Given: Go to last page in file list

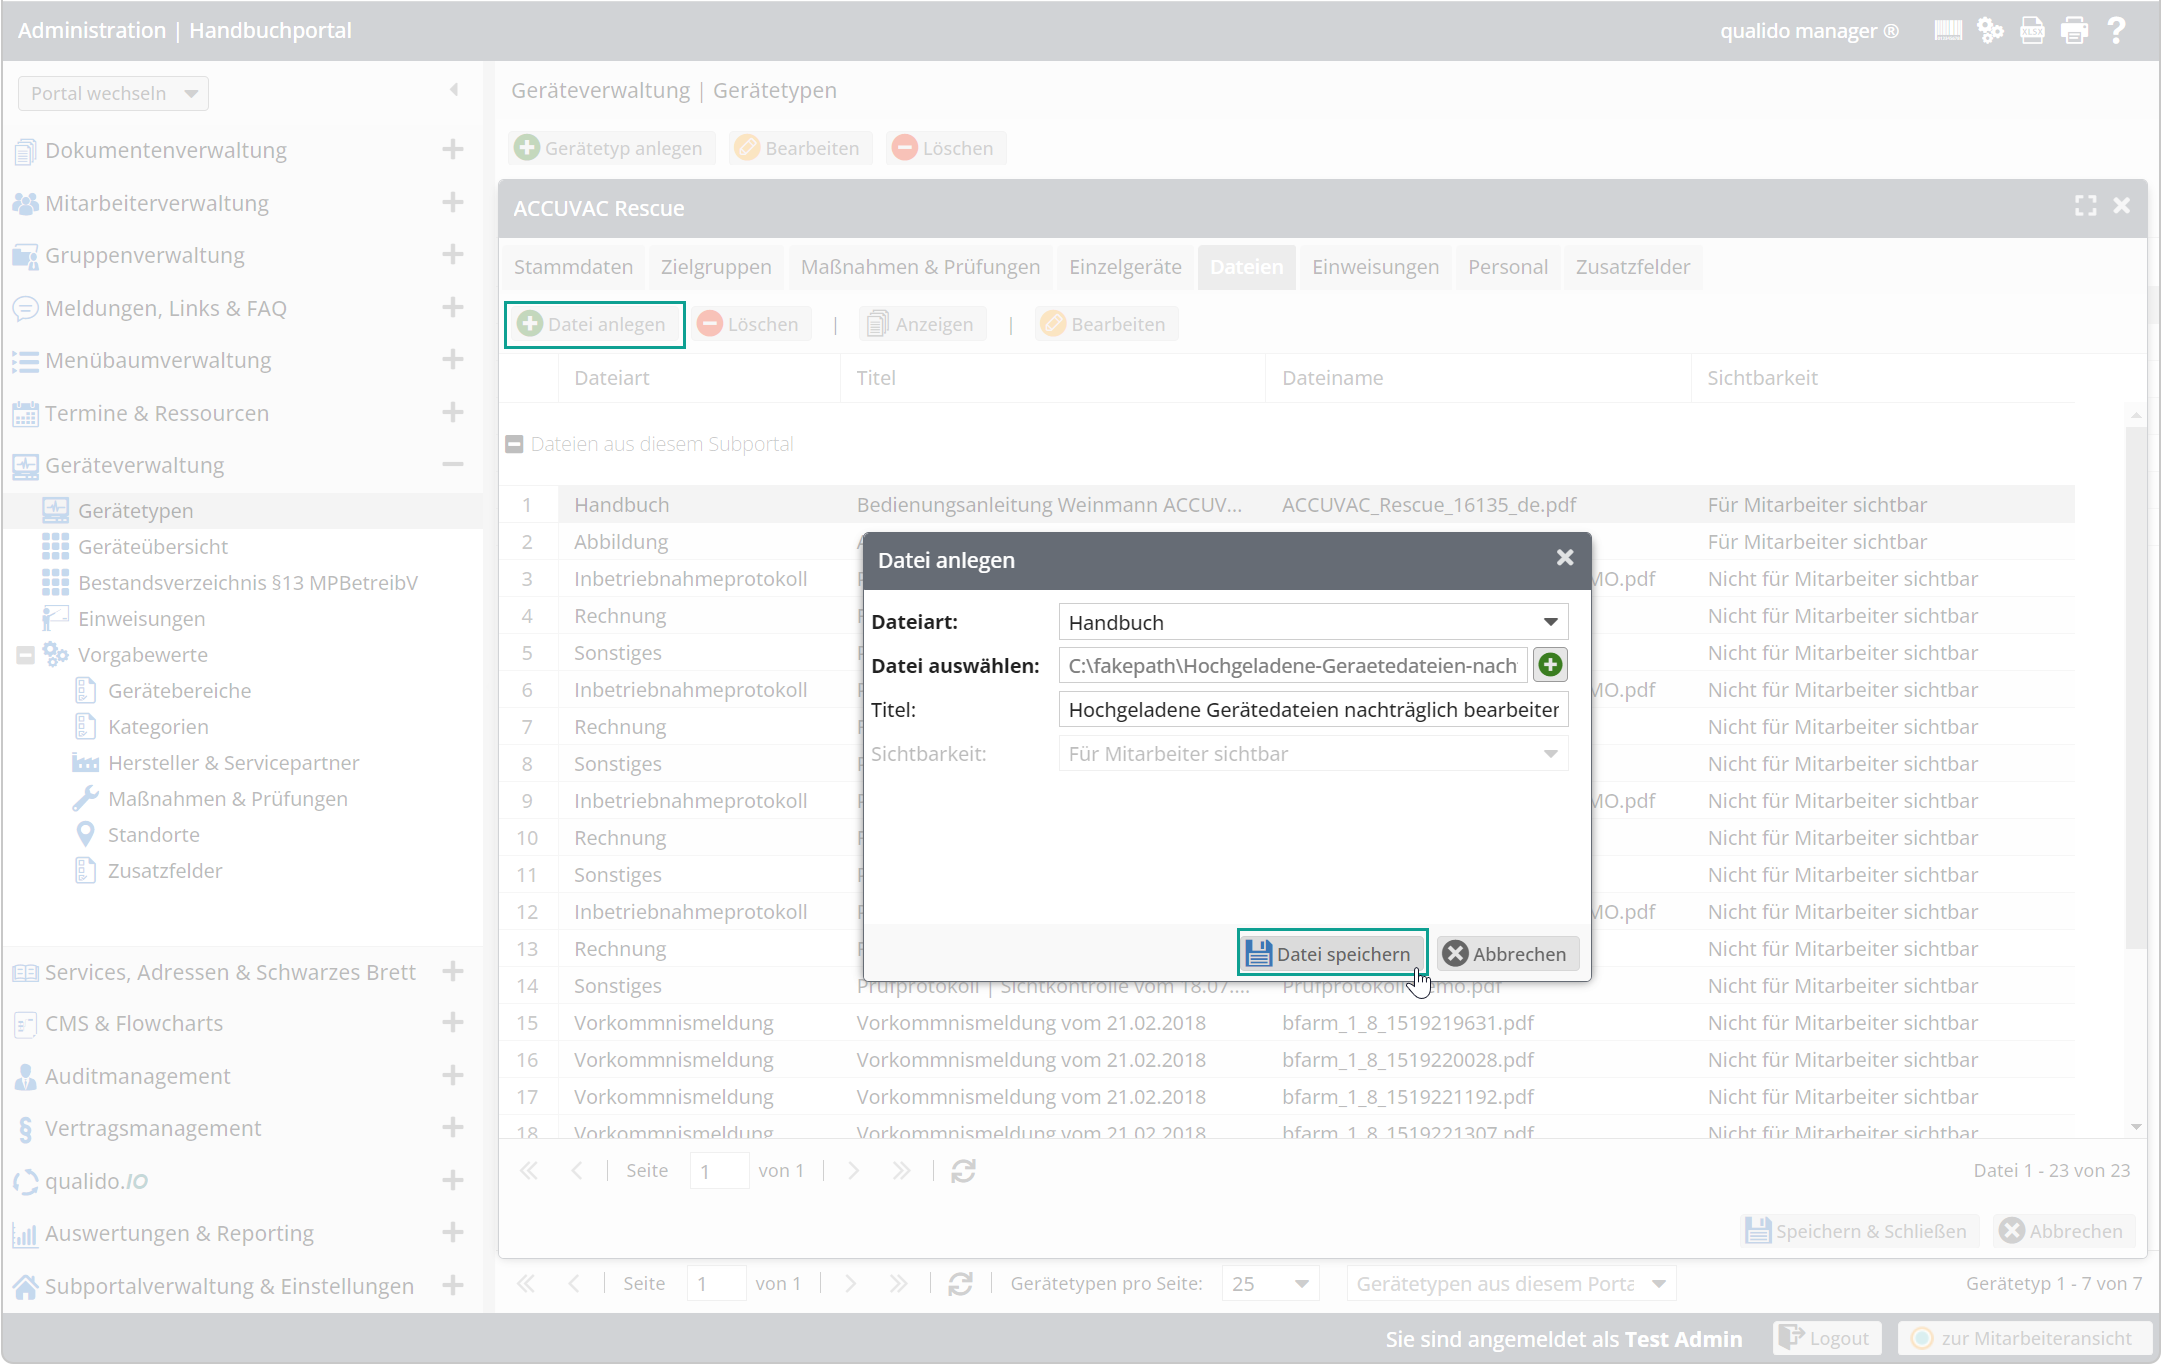Looking at the screenshot, I should 901,1171.
